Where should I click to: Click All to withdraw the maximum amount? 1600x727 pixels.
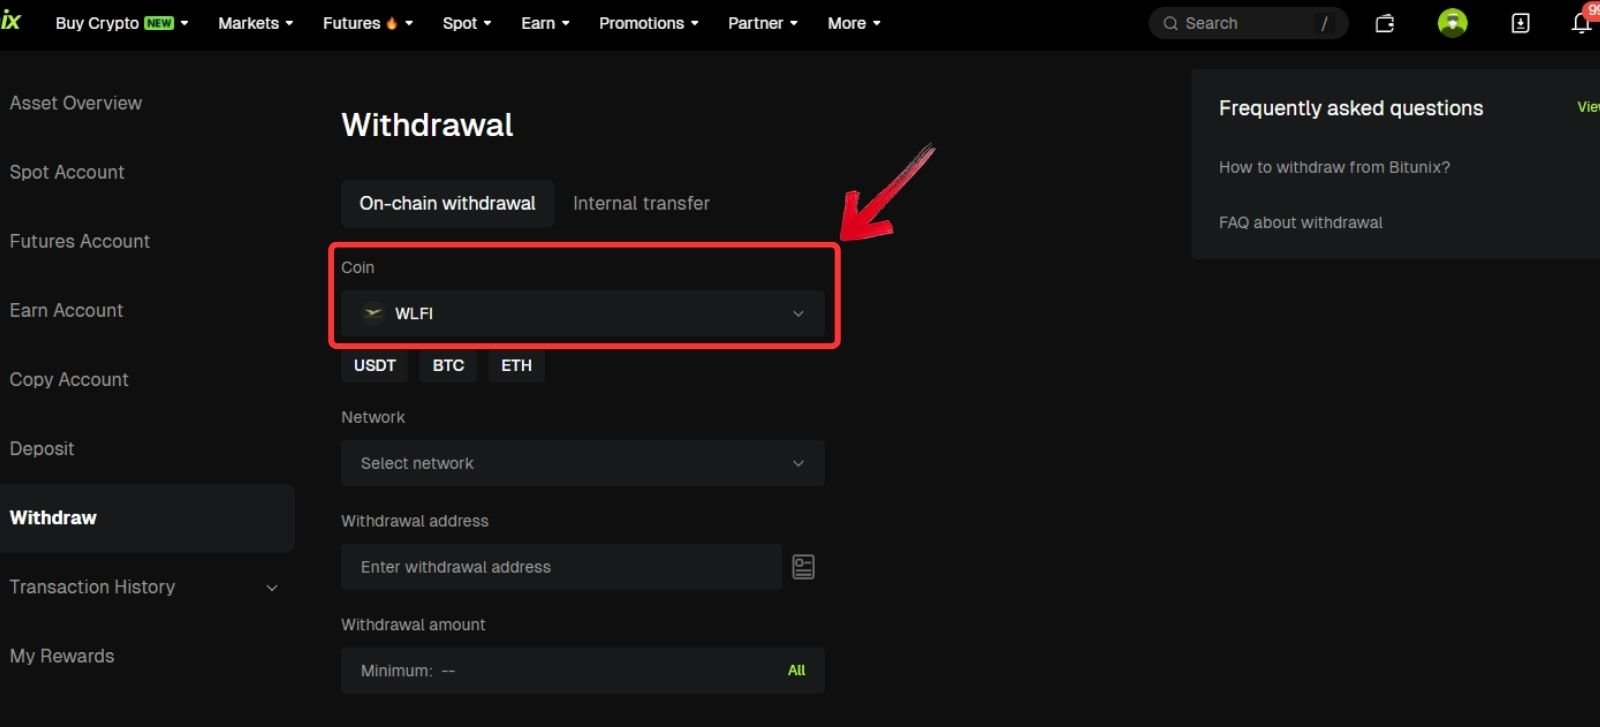(796, 670)
